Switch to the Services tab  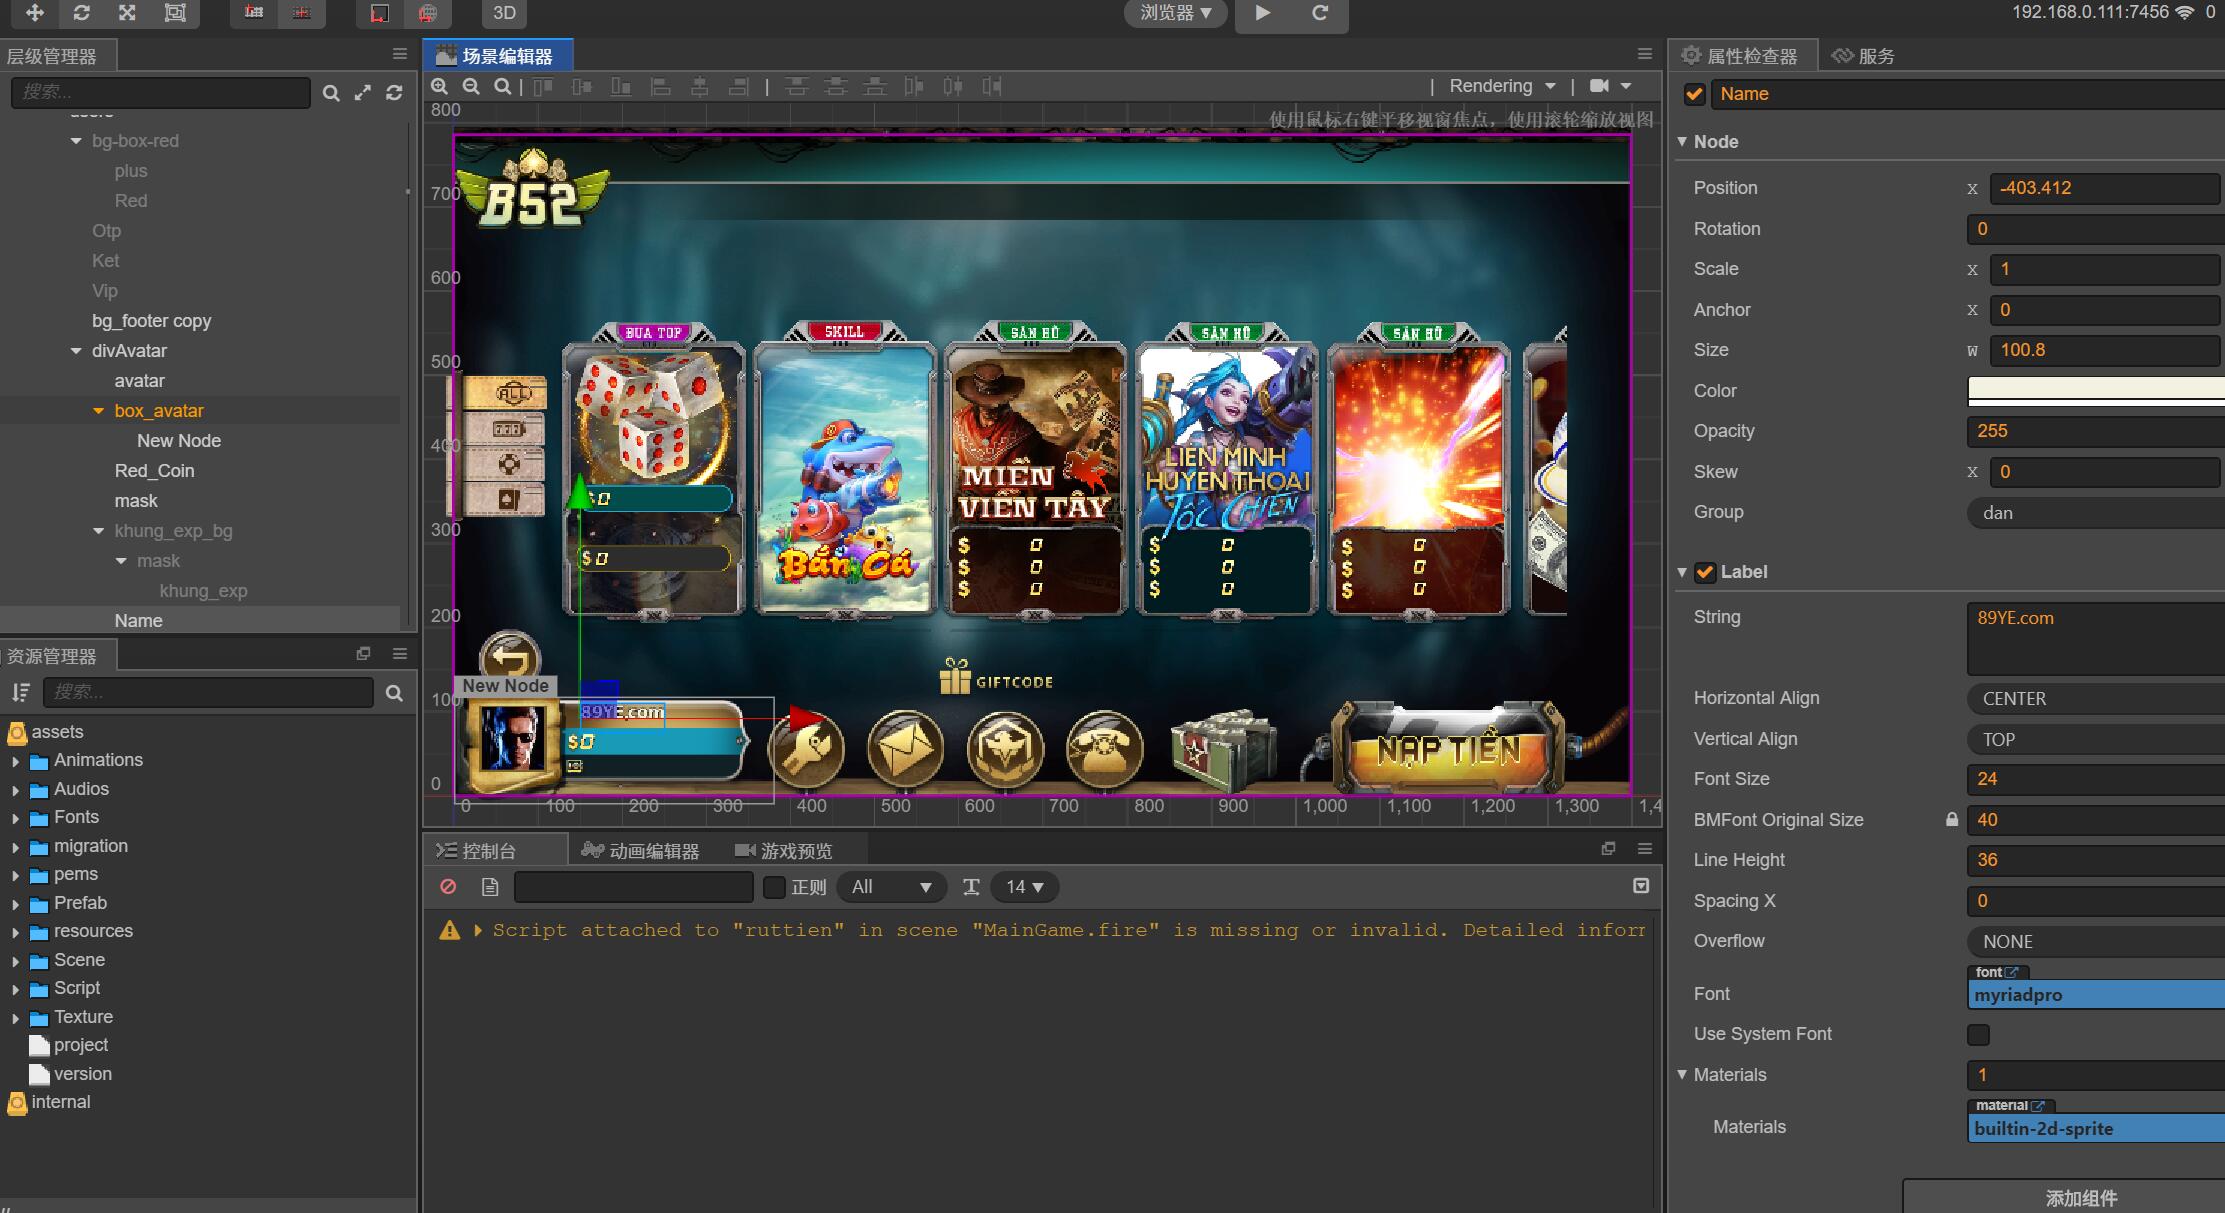[1863, 56]
